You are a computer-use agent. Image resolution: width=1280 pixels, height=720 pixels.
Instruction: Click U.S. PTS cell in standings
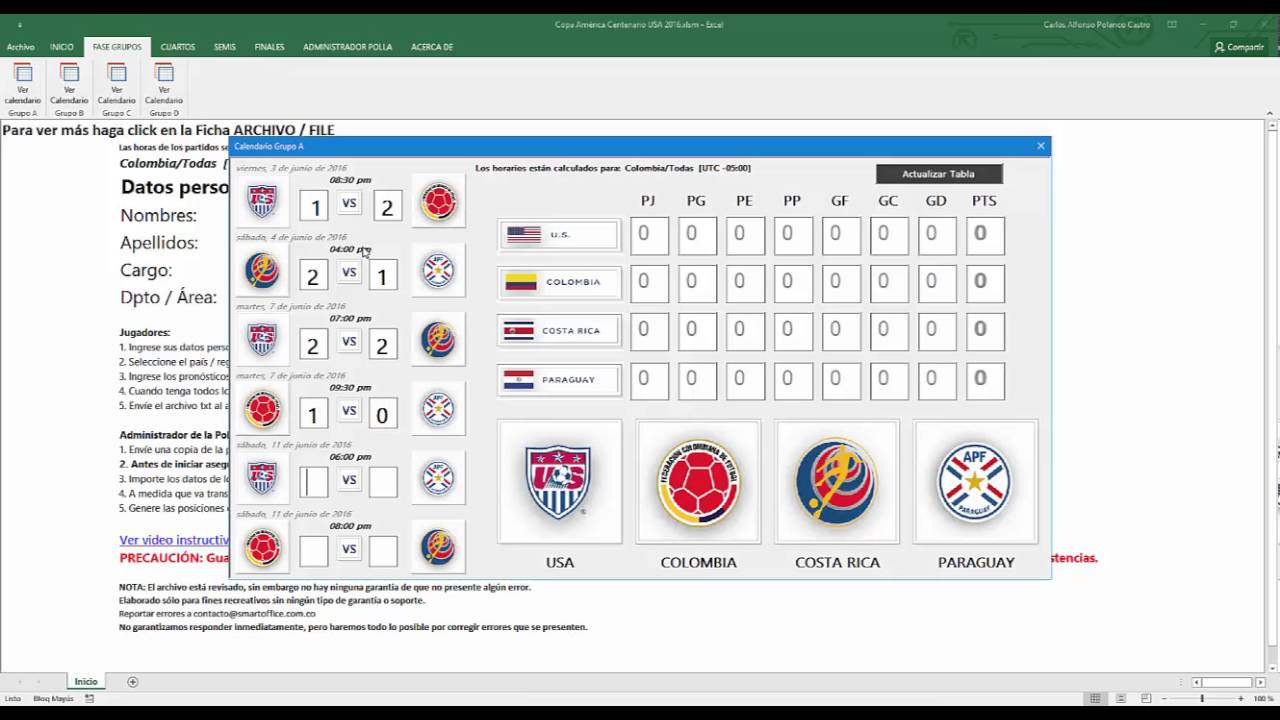coord(985,236)
